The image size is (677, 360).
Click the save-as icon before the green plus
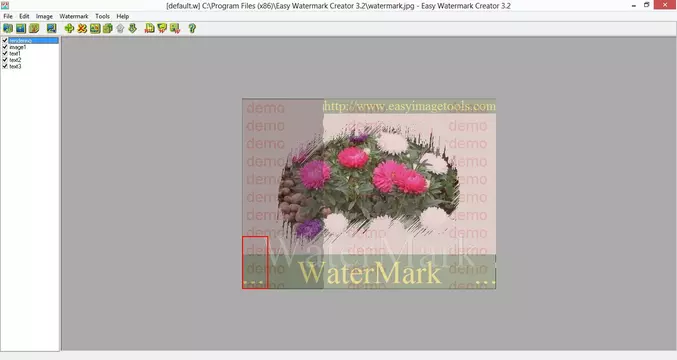[x=51, y=28]
